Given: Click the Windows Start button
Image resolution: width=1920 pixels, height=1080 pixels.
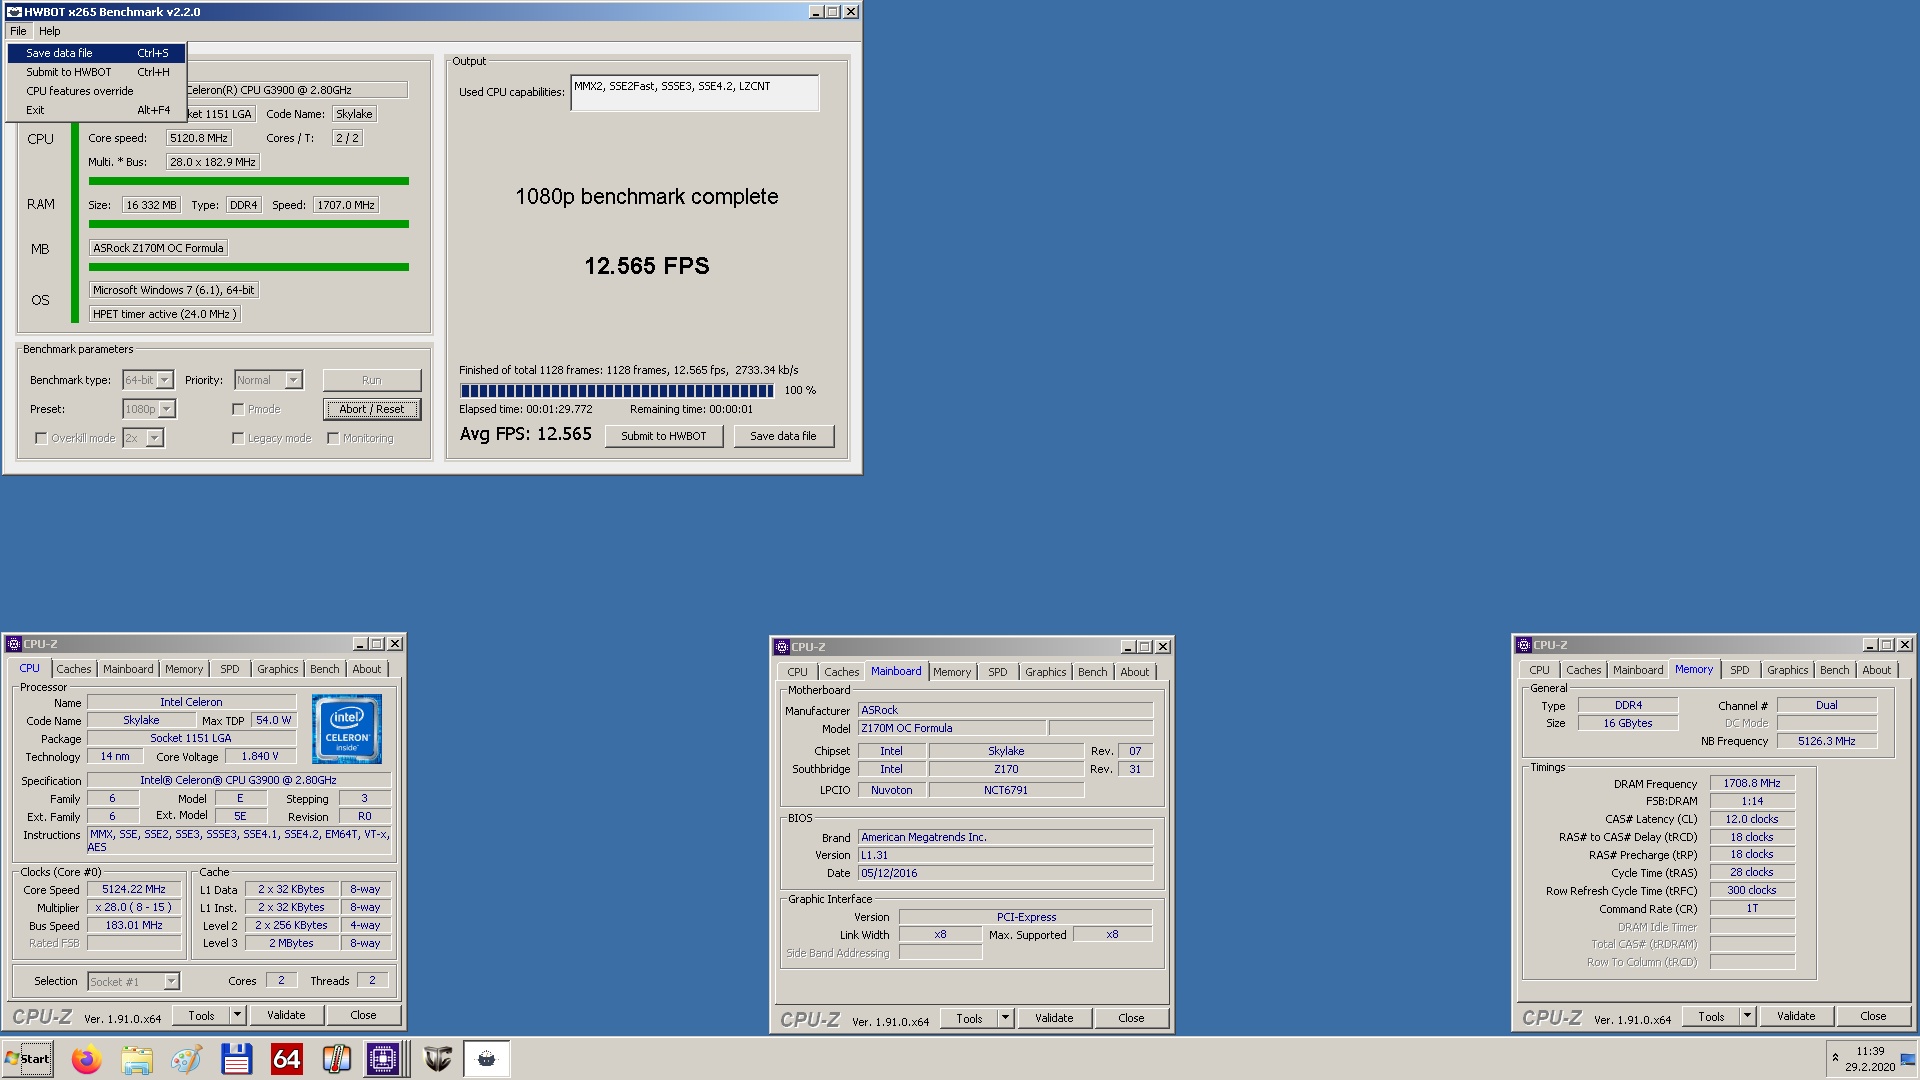Looking at the screenshot, I should (x=28, y=1059).
